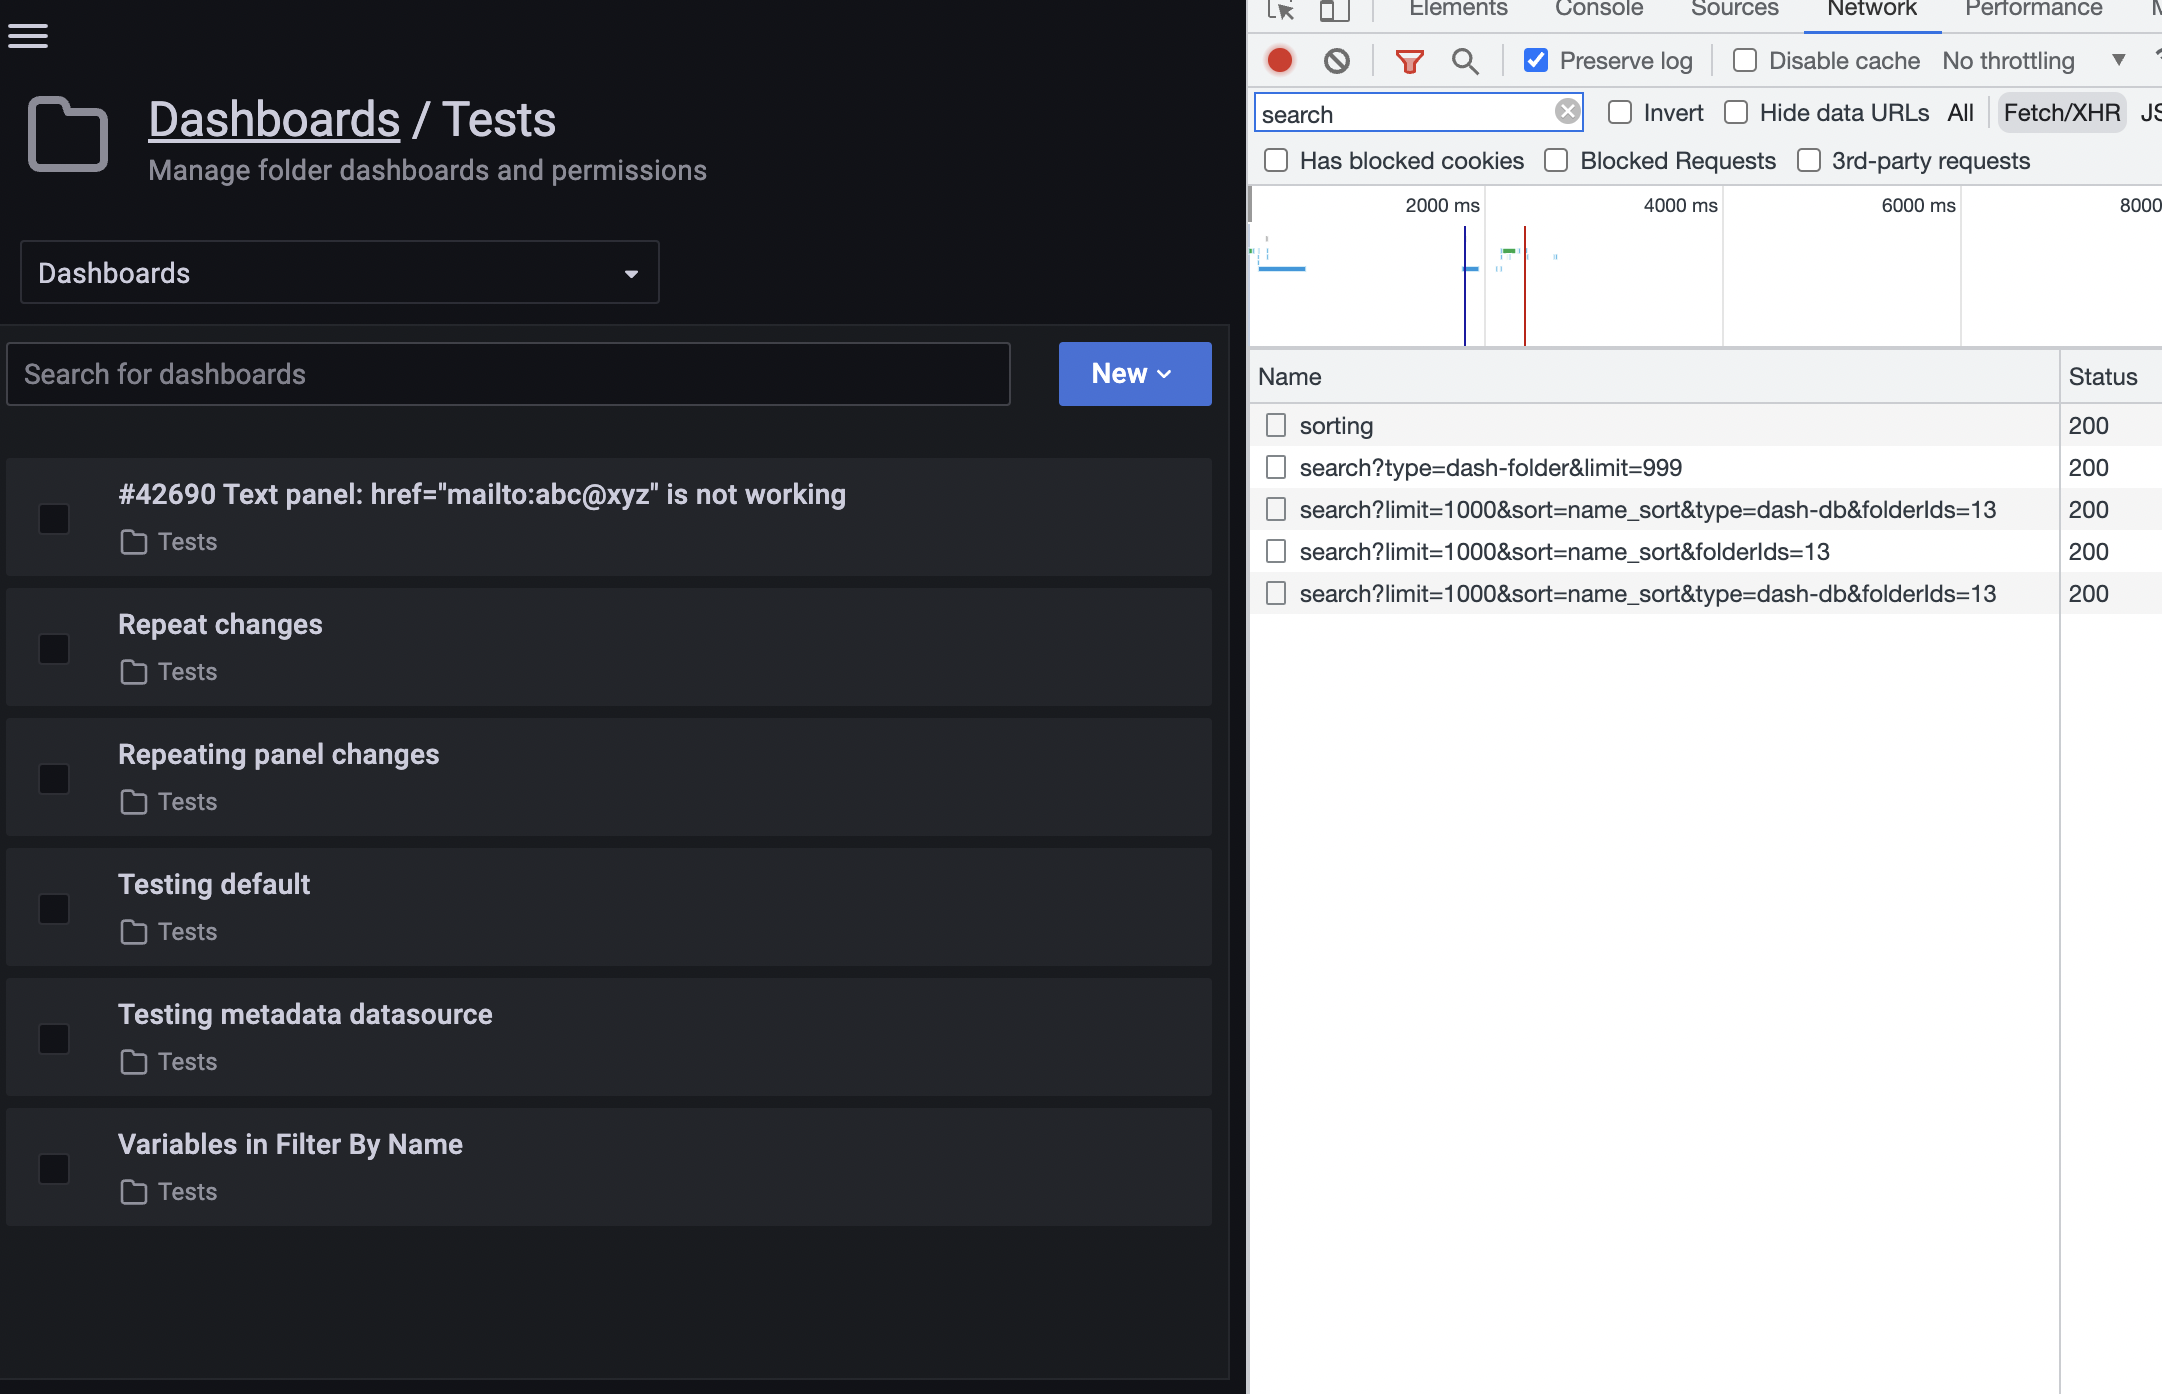This screenshot has height=1394, width=2162.
Task: Uncheck Preserve log
Action: pyautogui.click(x=1537, y=60)
